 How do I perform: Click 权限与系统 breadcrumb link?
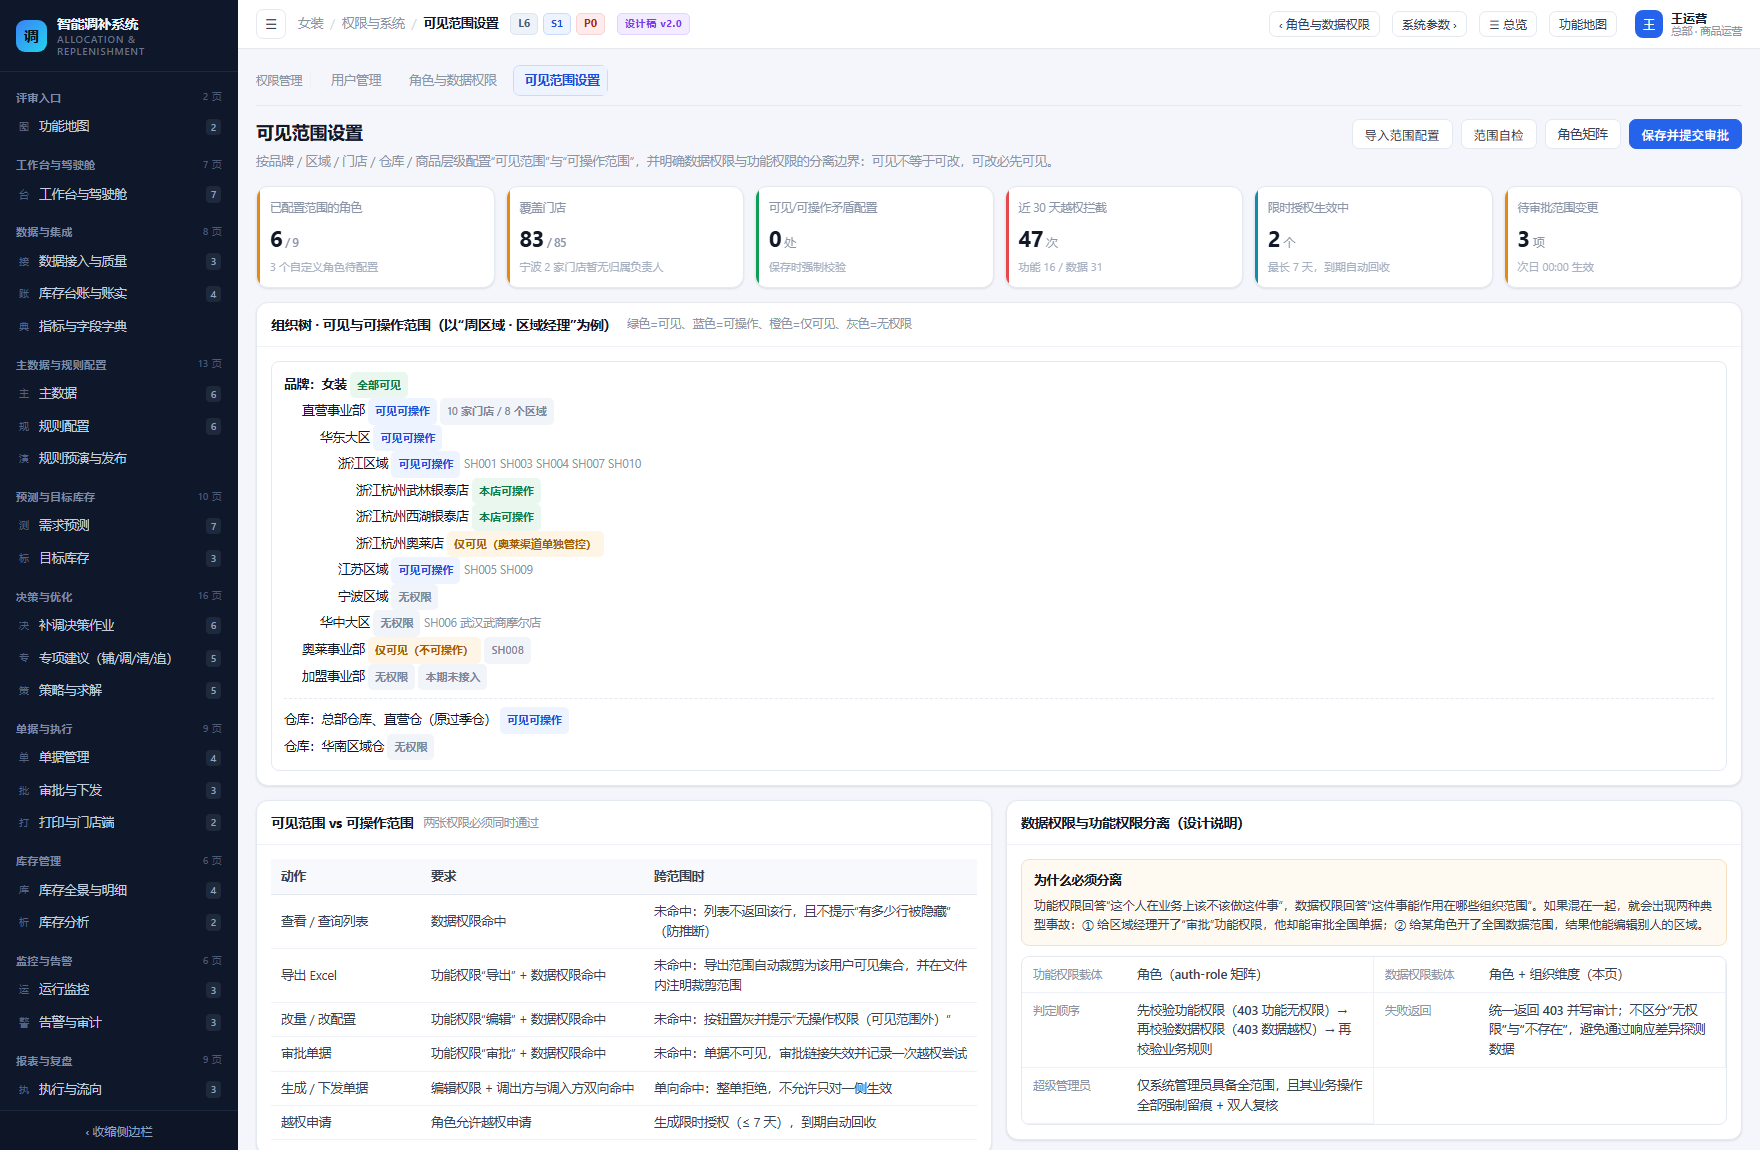coord(373,24)
